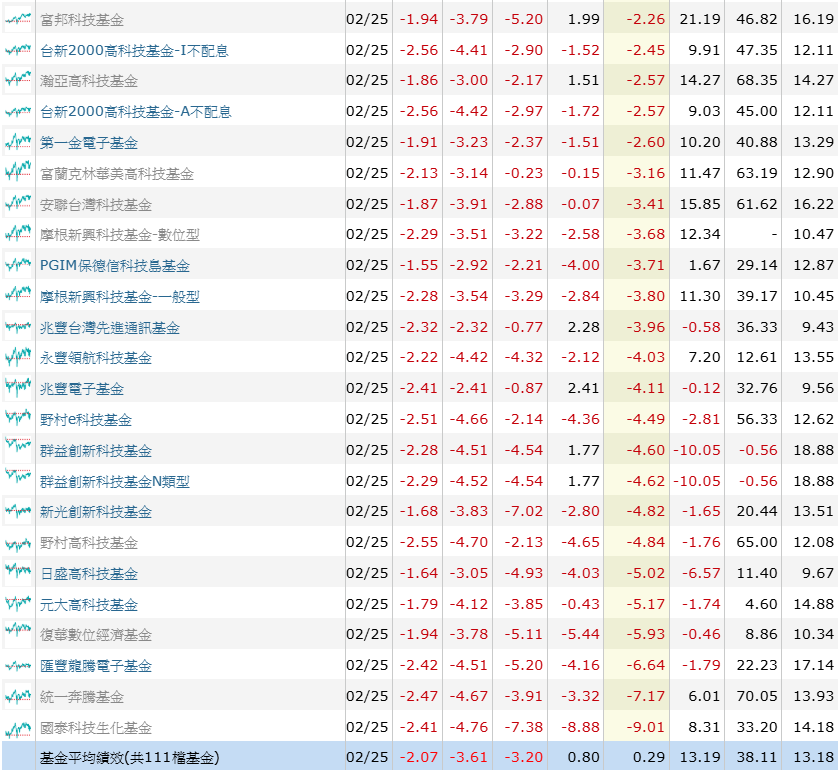Image resolution: width=838 pixels, height=770 pixels.
Task: Open chart icon for 摩根新興科技基金-數位型
Action: click(18, 234)
